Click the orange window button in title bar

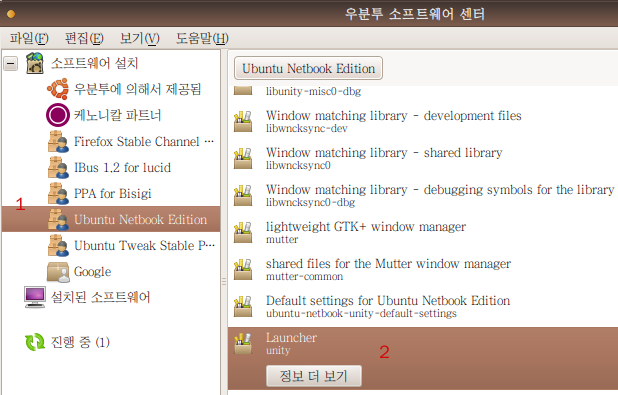pyautogui.click(x=11, y=14)
